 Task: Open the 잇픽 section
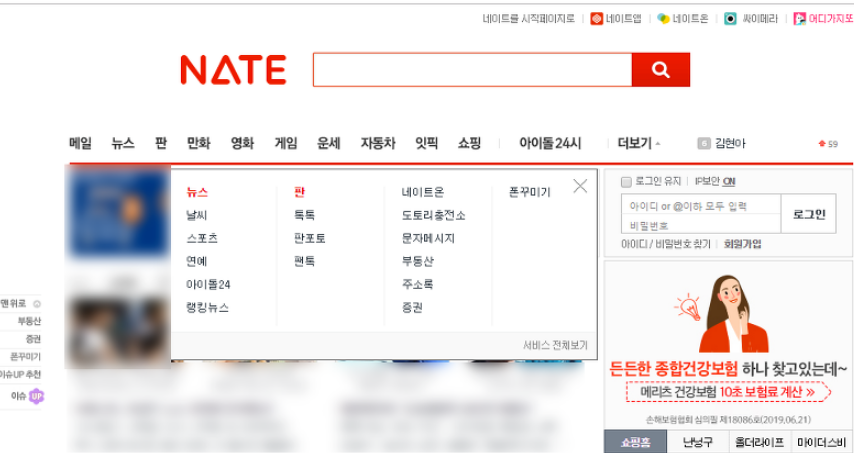tap(426, 143)
